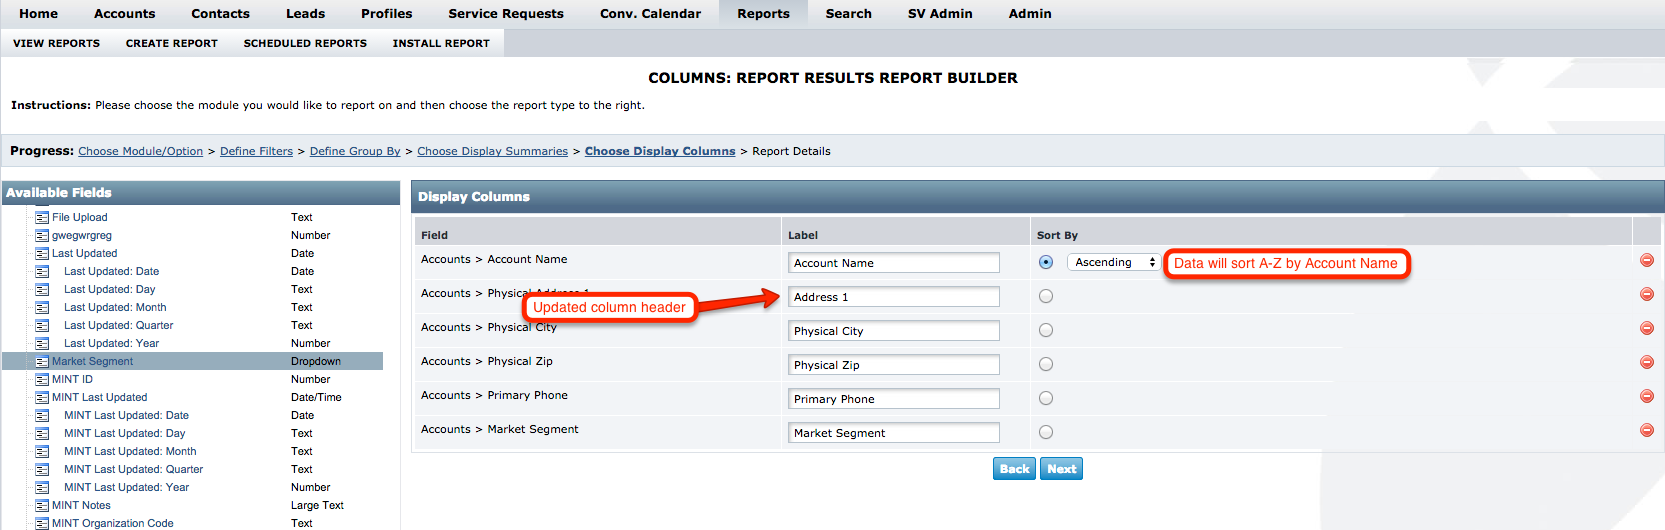Select sort by Primary Phone radio button
The width and height of the screenshot is (1665, 530).
tap(1046, 398)
